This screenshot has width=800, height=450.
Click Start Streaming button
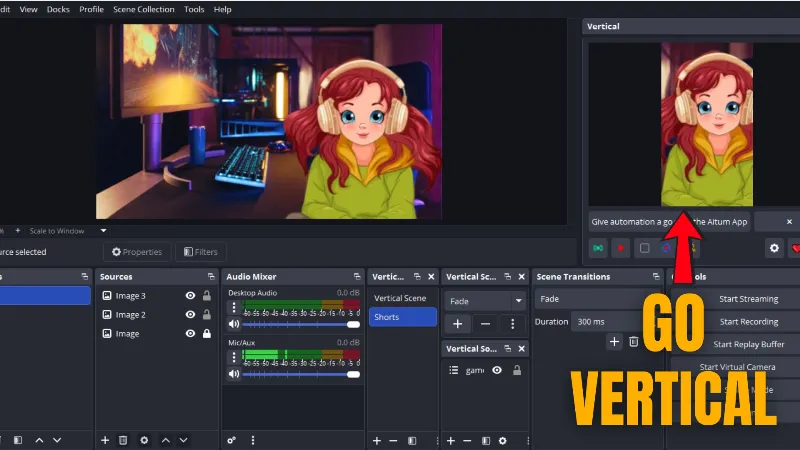pyautogui.click(x=748, y=298)
